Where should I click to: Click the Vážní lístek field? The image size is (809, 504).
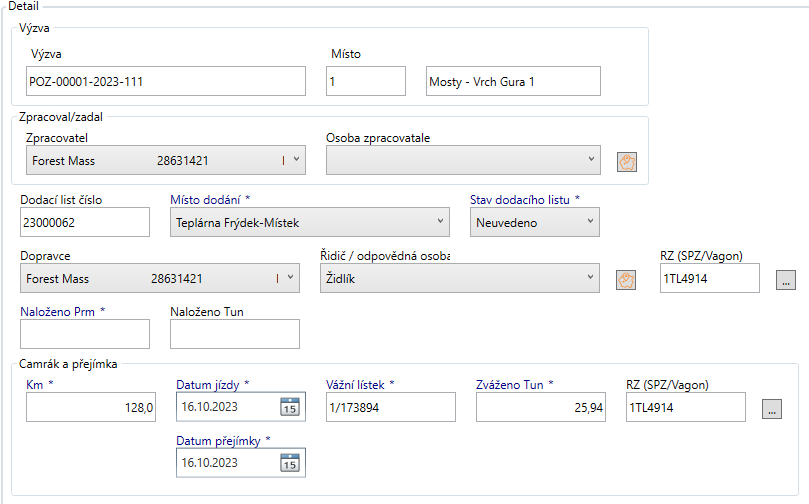[390, 407]
